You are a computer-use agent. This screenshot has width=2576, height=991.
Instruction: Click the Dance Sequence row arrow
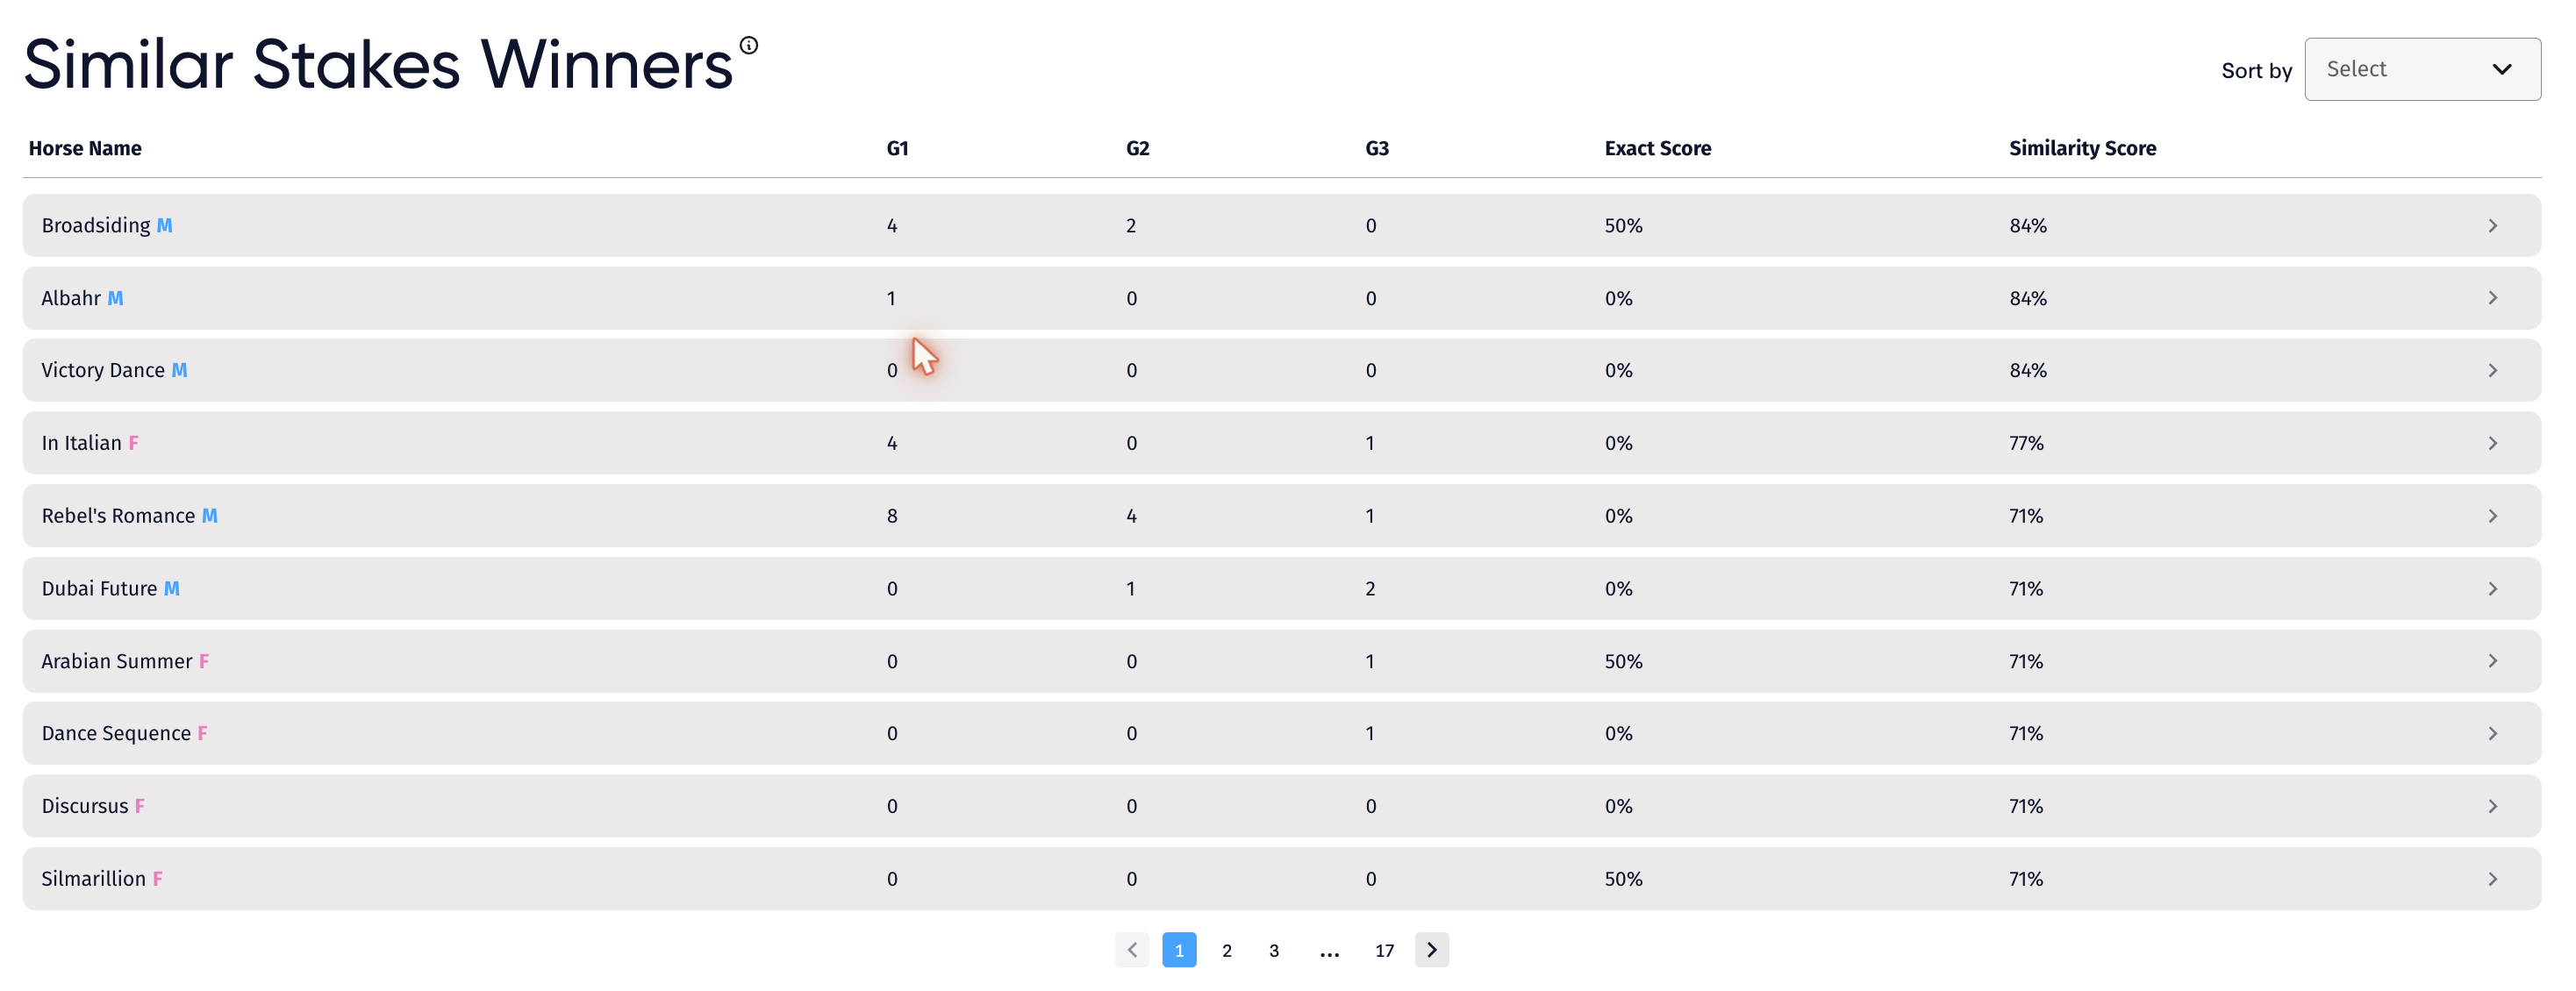(x=2492, y=734)
